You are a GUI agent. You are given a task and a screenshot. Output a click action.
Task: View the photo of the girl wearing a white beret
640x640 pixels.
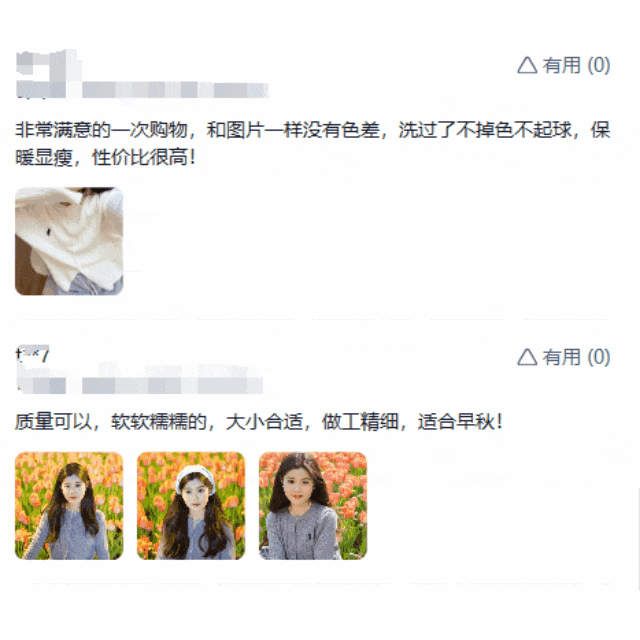tap(191, 506)
